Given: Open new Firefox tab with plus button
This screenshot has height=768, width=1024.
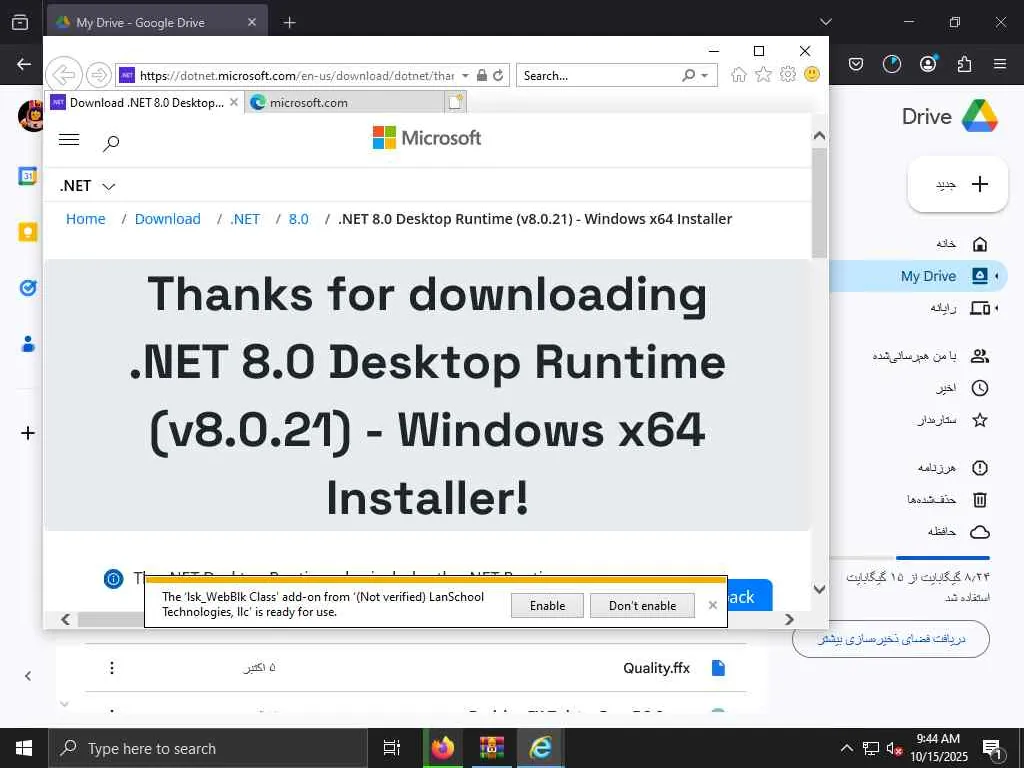Looking at the screenshot, I should [x=289, y=23].
